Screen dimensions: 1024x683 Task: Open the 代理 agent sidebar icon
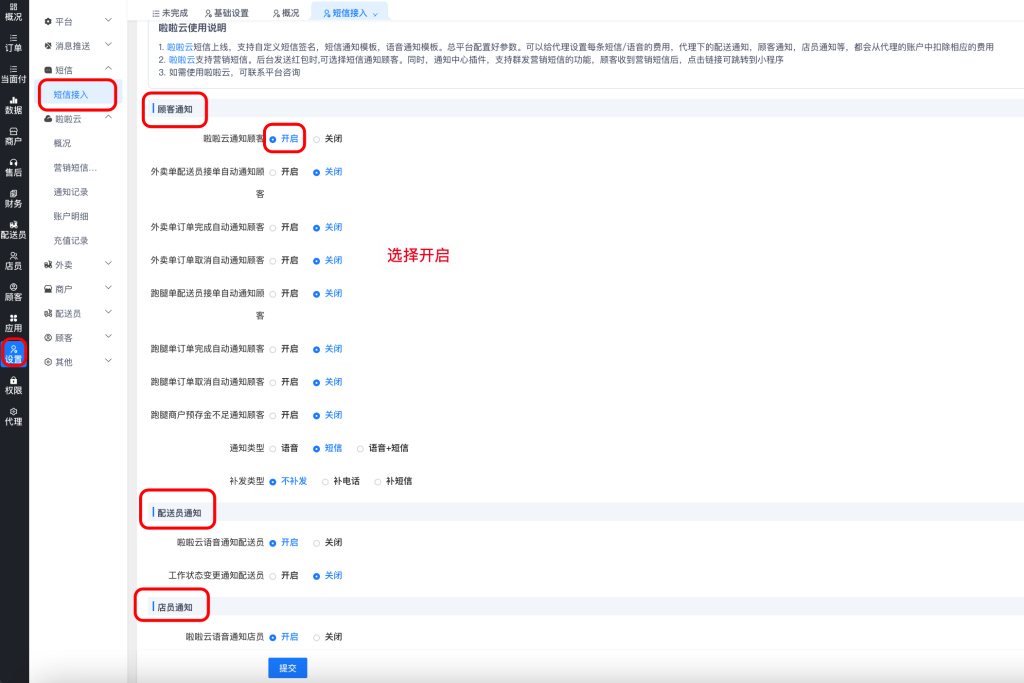tap(13, 415)
